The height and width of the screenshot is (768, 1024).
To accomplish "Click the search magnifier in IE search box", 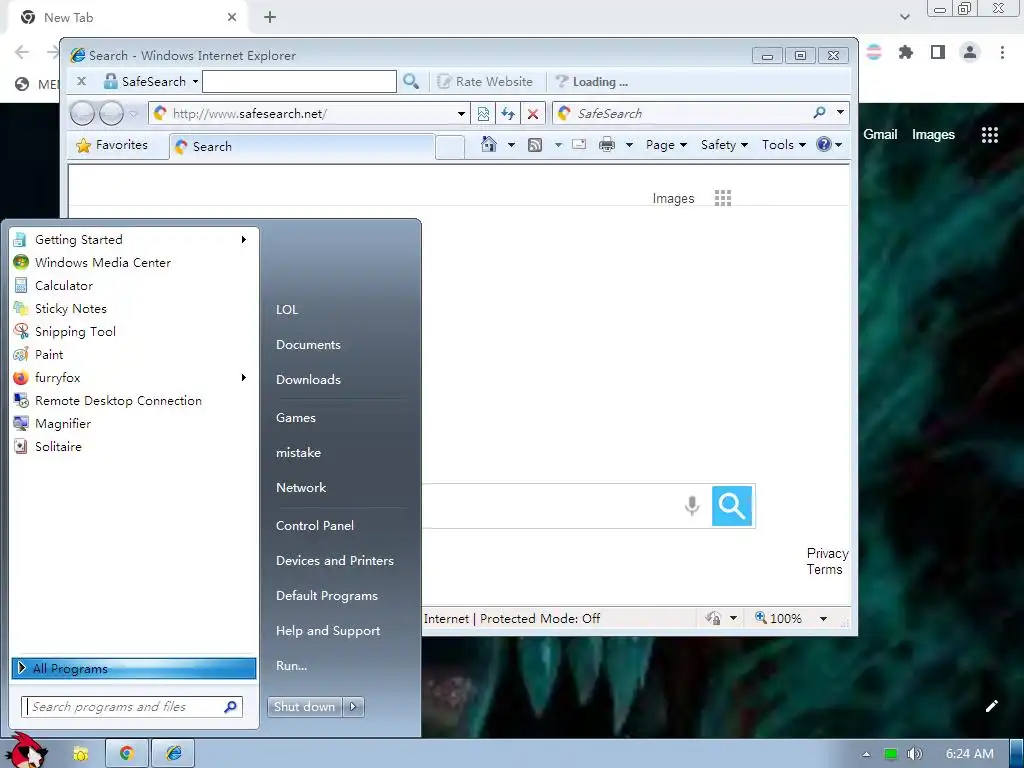I will (820, 113).
